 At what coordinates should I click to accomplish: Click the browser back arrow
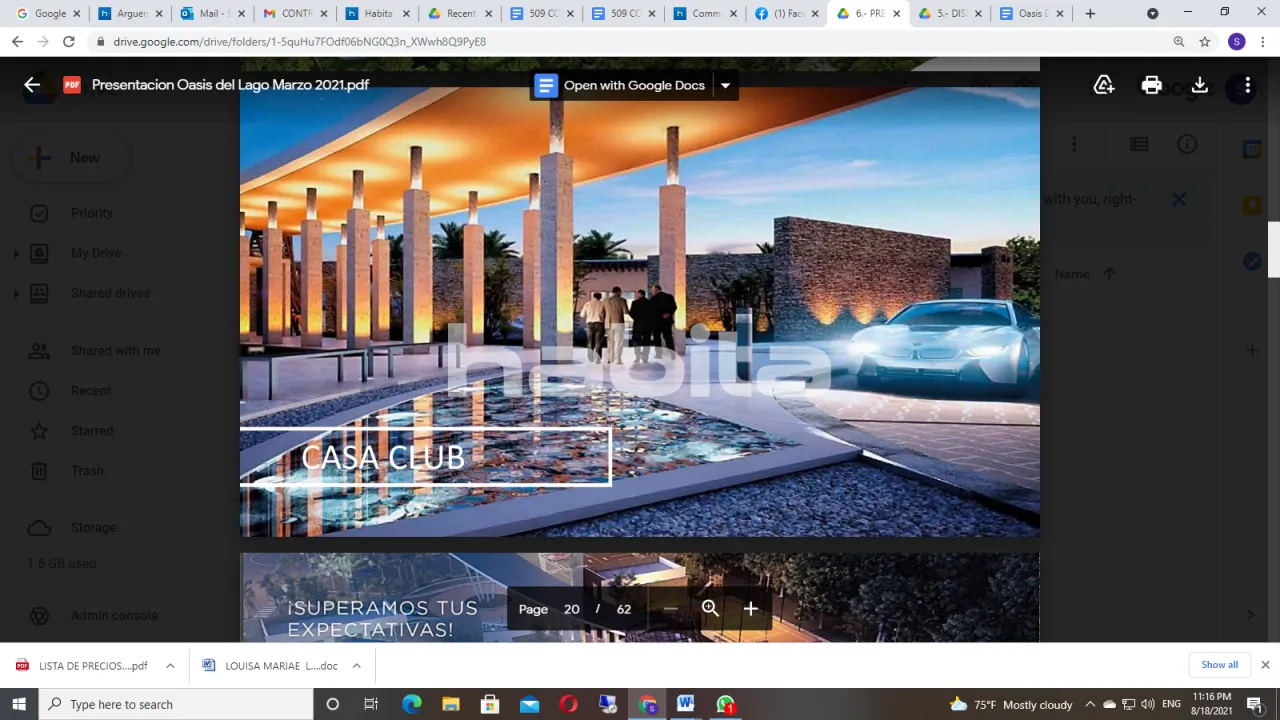(x=17, y=42)
